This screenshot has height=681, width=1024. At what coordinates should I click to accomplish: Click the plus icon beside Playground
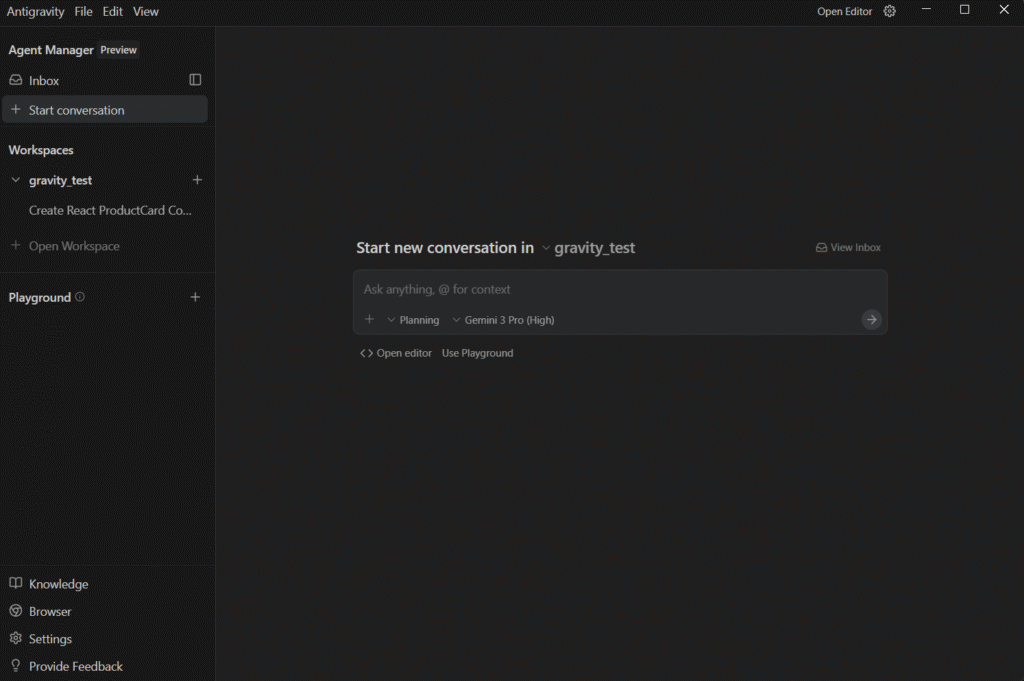pyautogui.click(x=195, y=297)
